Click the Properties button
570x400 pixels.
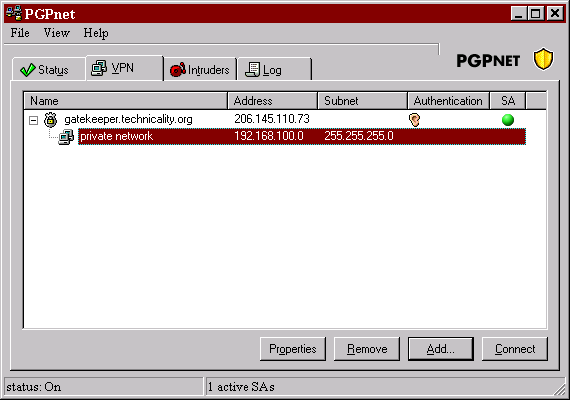tap(293, 349)
